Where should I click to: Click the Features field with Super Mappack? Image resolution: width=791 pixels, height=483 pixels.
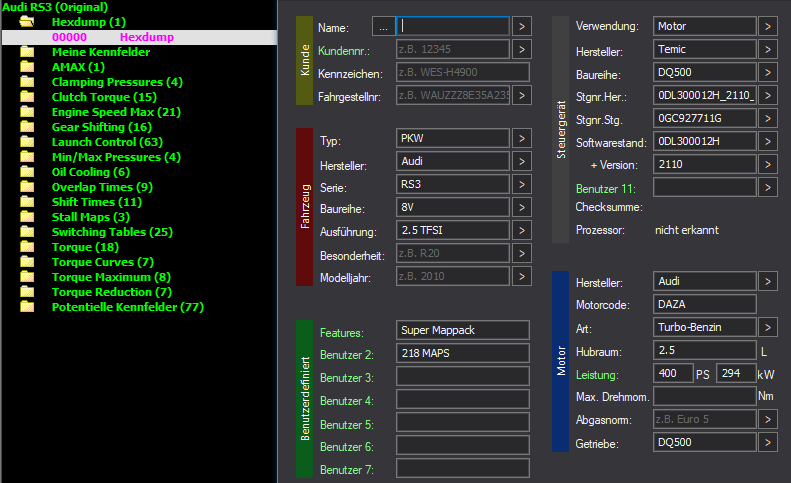pos(463,330)
